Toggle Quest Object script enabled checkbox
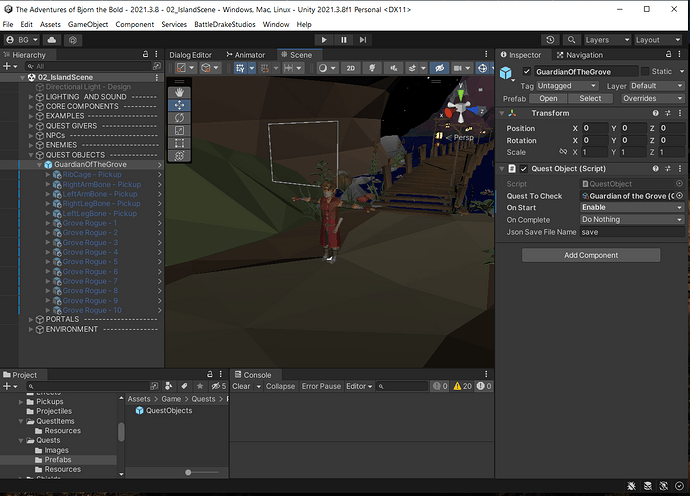Screen dimensions: 690x496 coord(524,169)
